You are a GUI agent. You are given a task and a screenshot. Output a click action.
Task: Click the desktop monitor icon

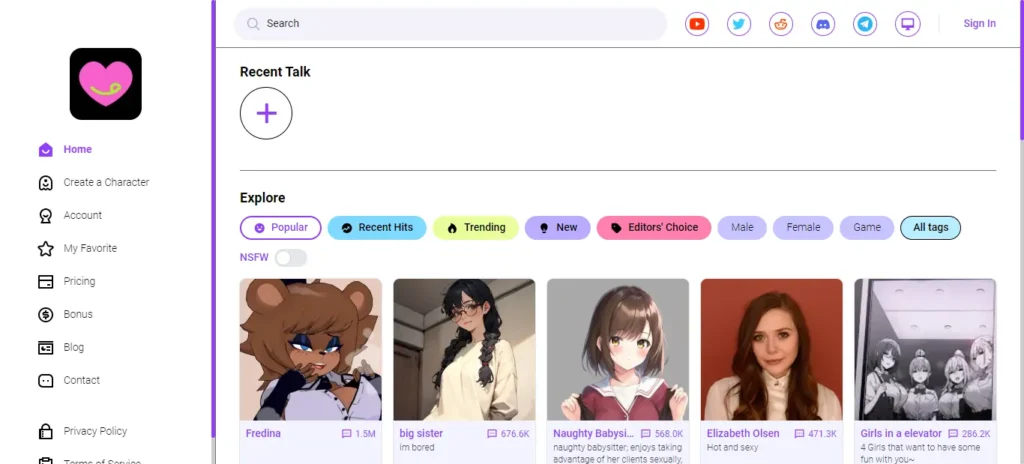pos(907,24)
